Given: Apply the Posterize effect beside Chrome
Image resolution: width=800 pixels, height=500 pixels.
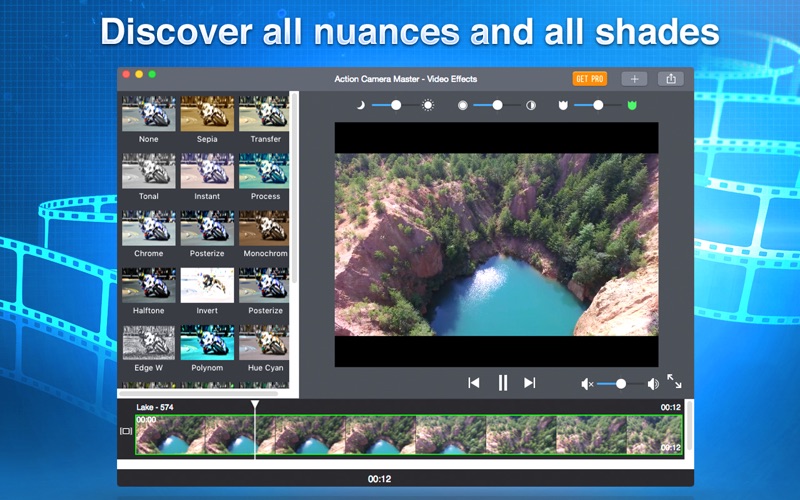Looking at the screenshot, I should (x=207, y=228).
